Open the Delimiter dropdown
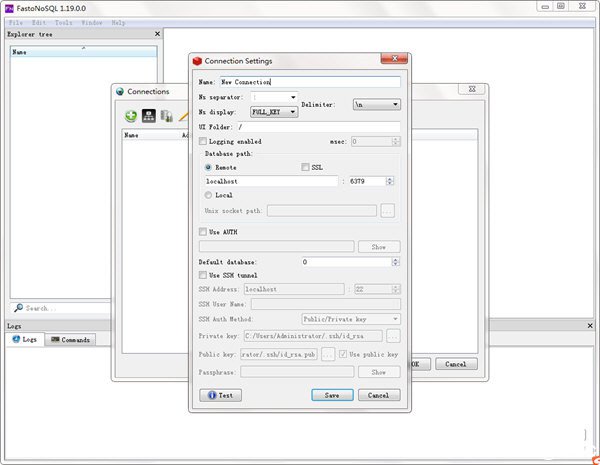 pos(376,104)
